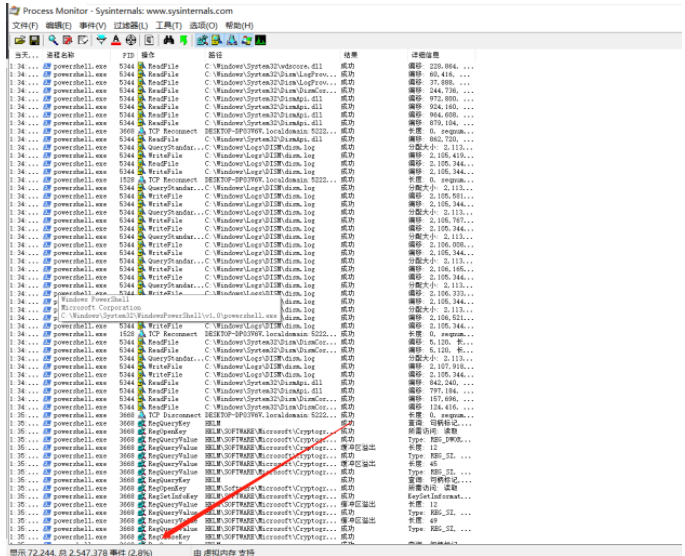This screenshot has width=685, height=556.
Task: Open the filter funnel dialog
Action: coord(101,40)
